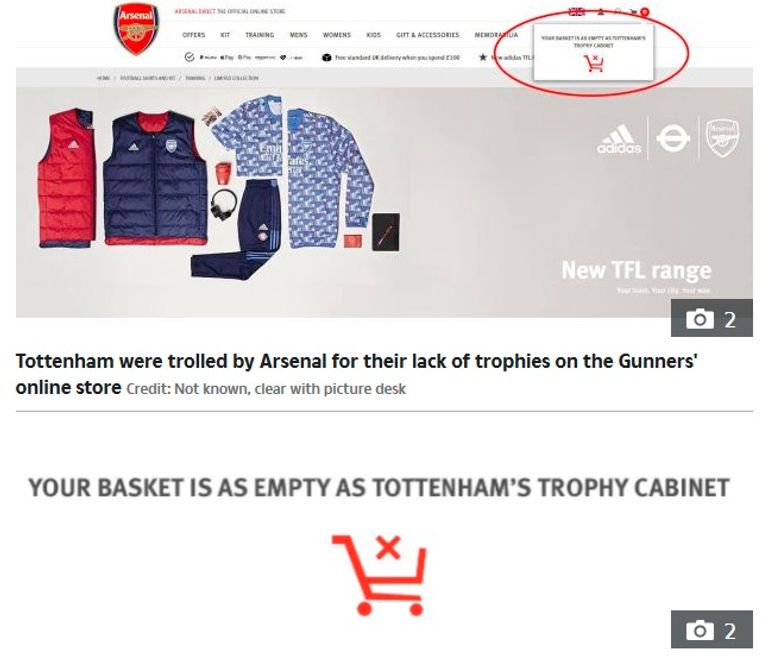The width and height of the screenshot is (768, 663).
Task: Click the navy padded vest product image
Action: click(155, 178)
